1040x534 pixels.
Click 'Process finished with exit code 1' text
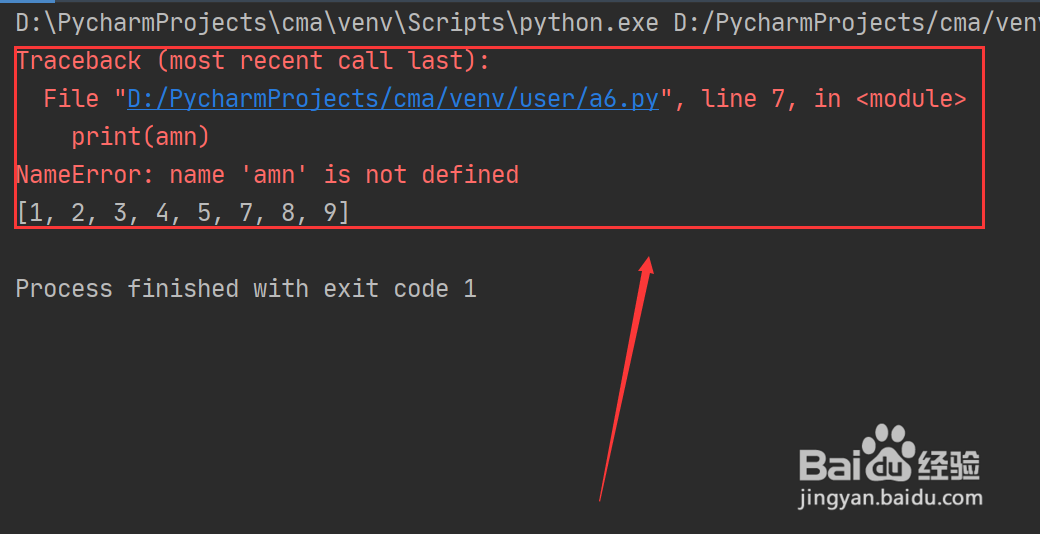coord(246,289)
